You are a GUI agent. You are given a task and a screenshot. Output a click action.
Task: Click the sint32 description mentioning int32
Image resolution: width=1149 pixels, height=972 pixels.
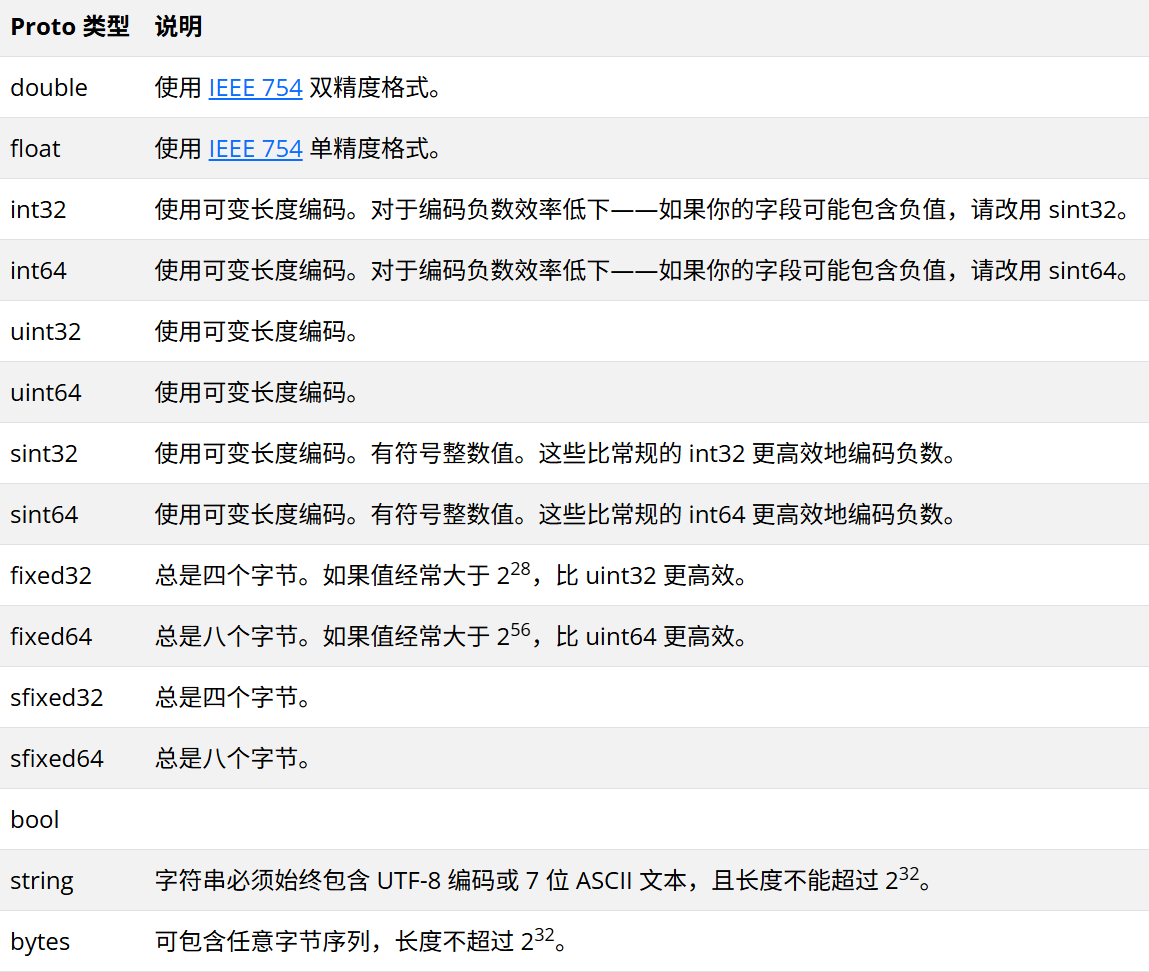click(x=556, y=453)
